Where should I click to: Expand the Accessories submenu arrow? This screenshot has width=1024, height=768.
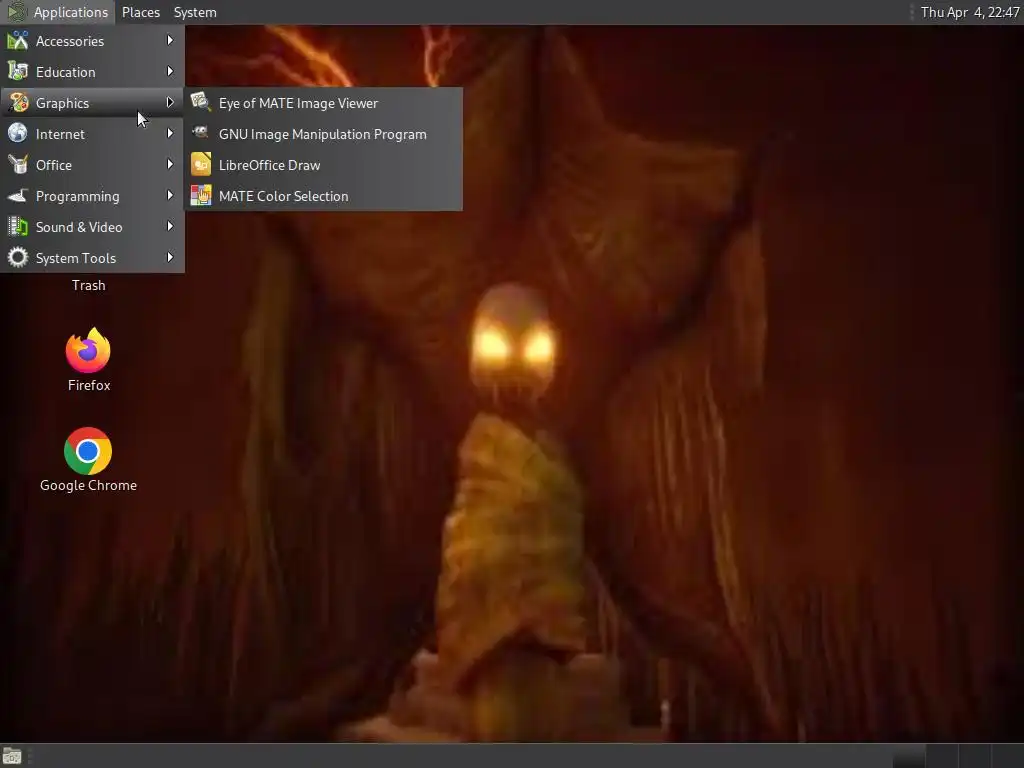pyautogui.click(x=170, y=40)
